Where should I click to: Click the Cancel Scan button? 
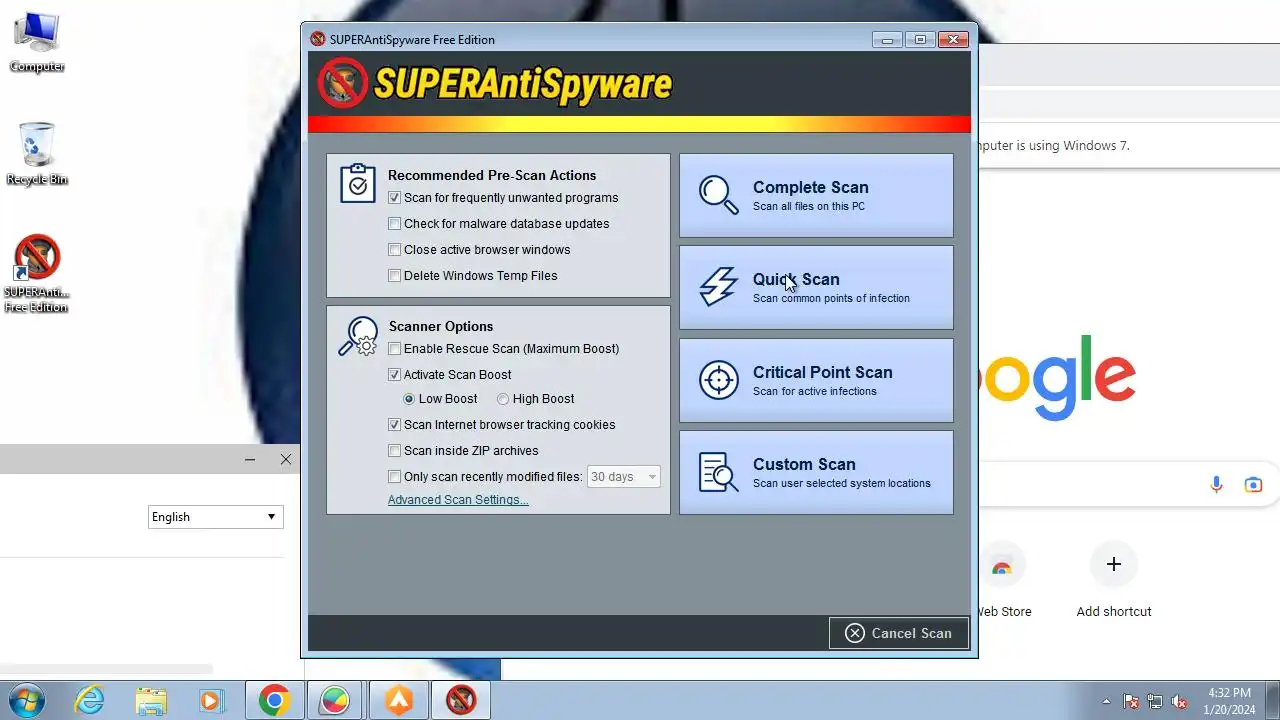tap(898, 633)
